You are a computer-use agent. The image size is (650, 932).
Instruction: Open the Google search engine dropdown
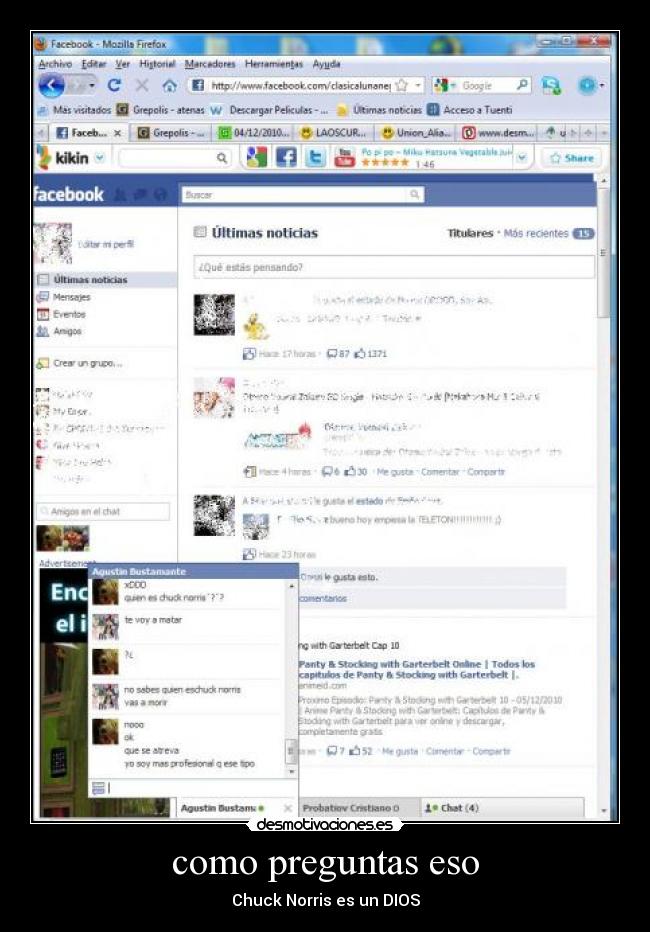click(x=443, y=86)
